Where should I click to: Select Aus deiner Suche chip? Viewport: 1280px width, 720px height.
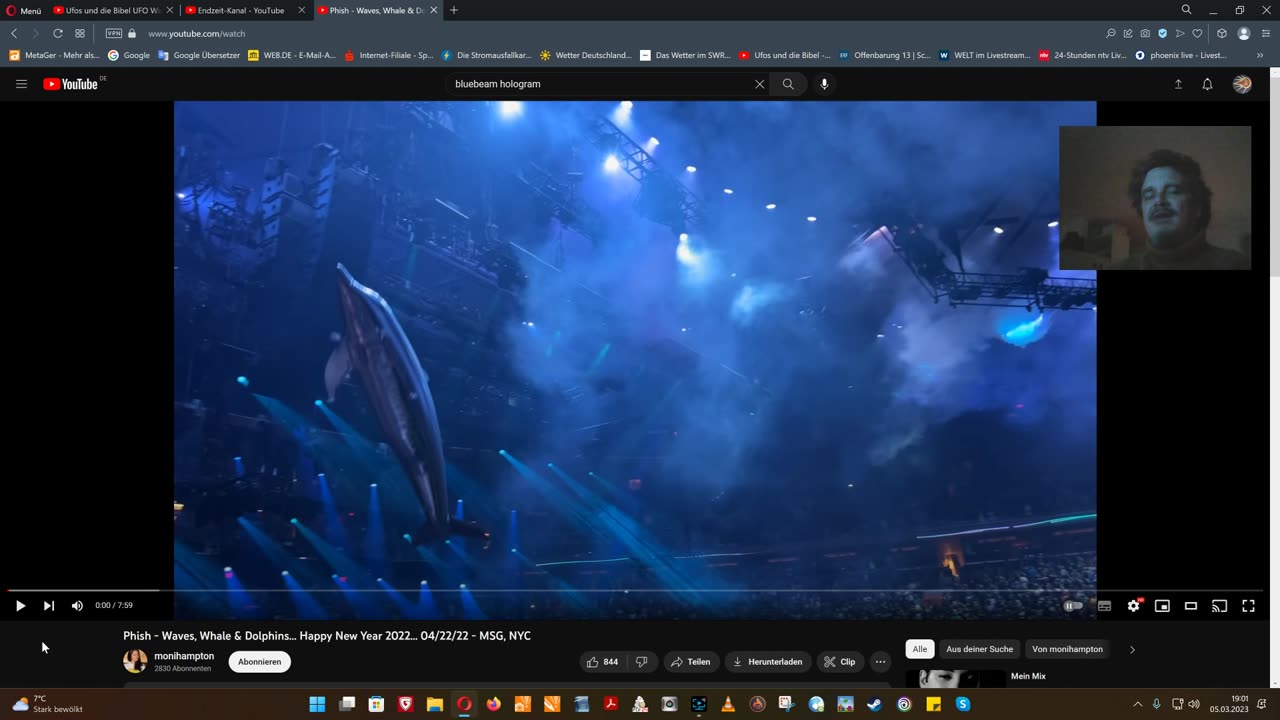(x=980, y=649)
